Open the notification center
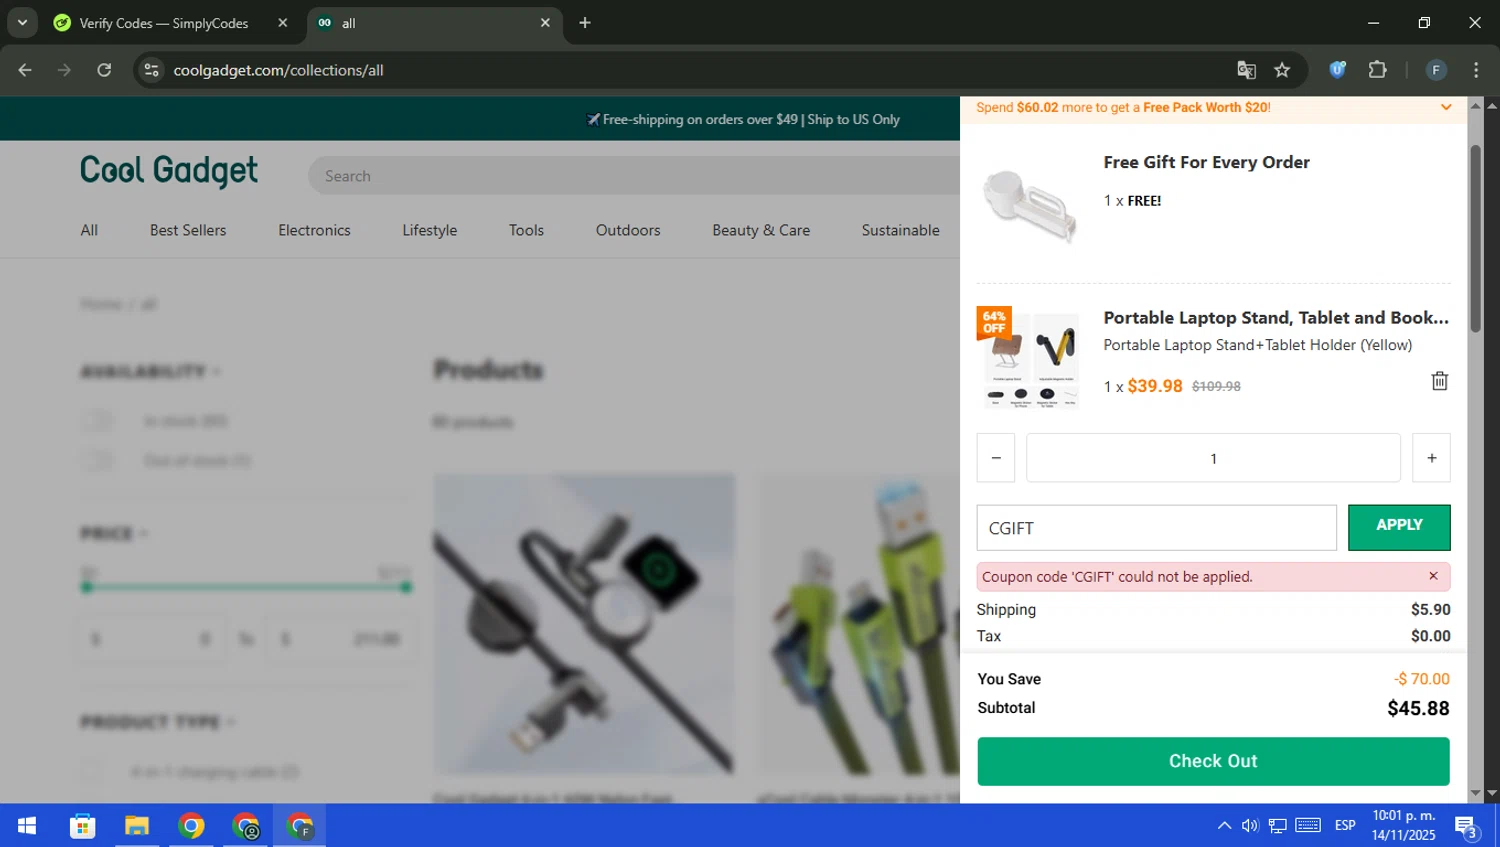The height and width of the screenshot is (847, 1500). (1467, 827)
